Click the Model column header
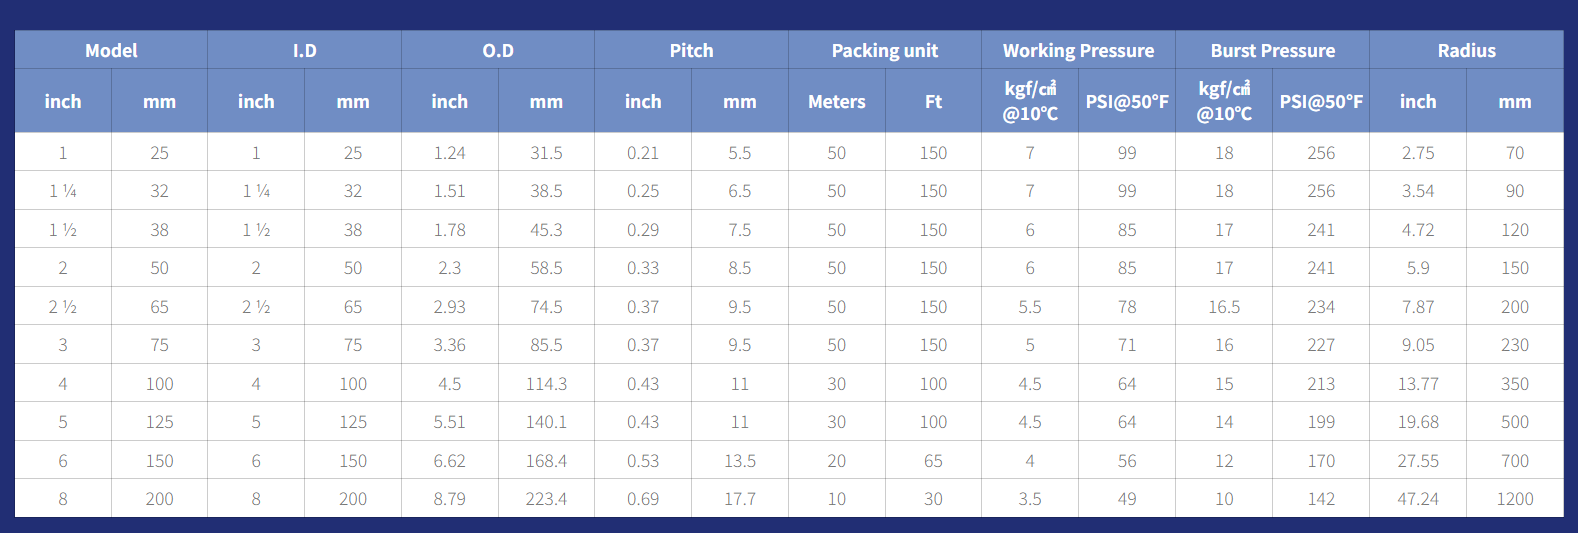1578x533 pixels. (111, 50)
